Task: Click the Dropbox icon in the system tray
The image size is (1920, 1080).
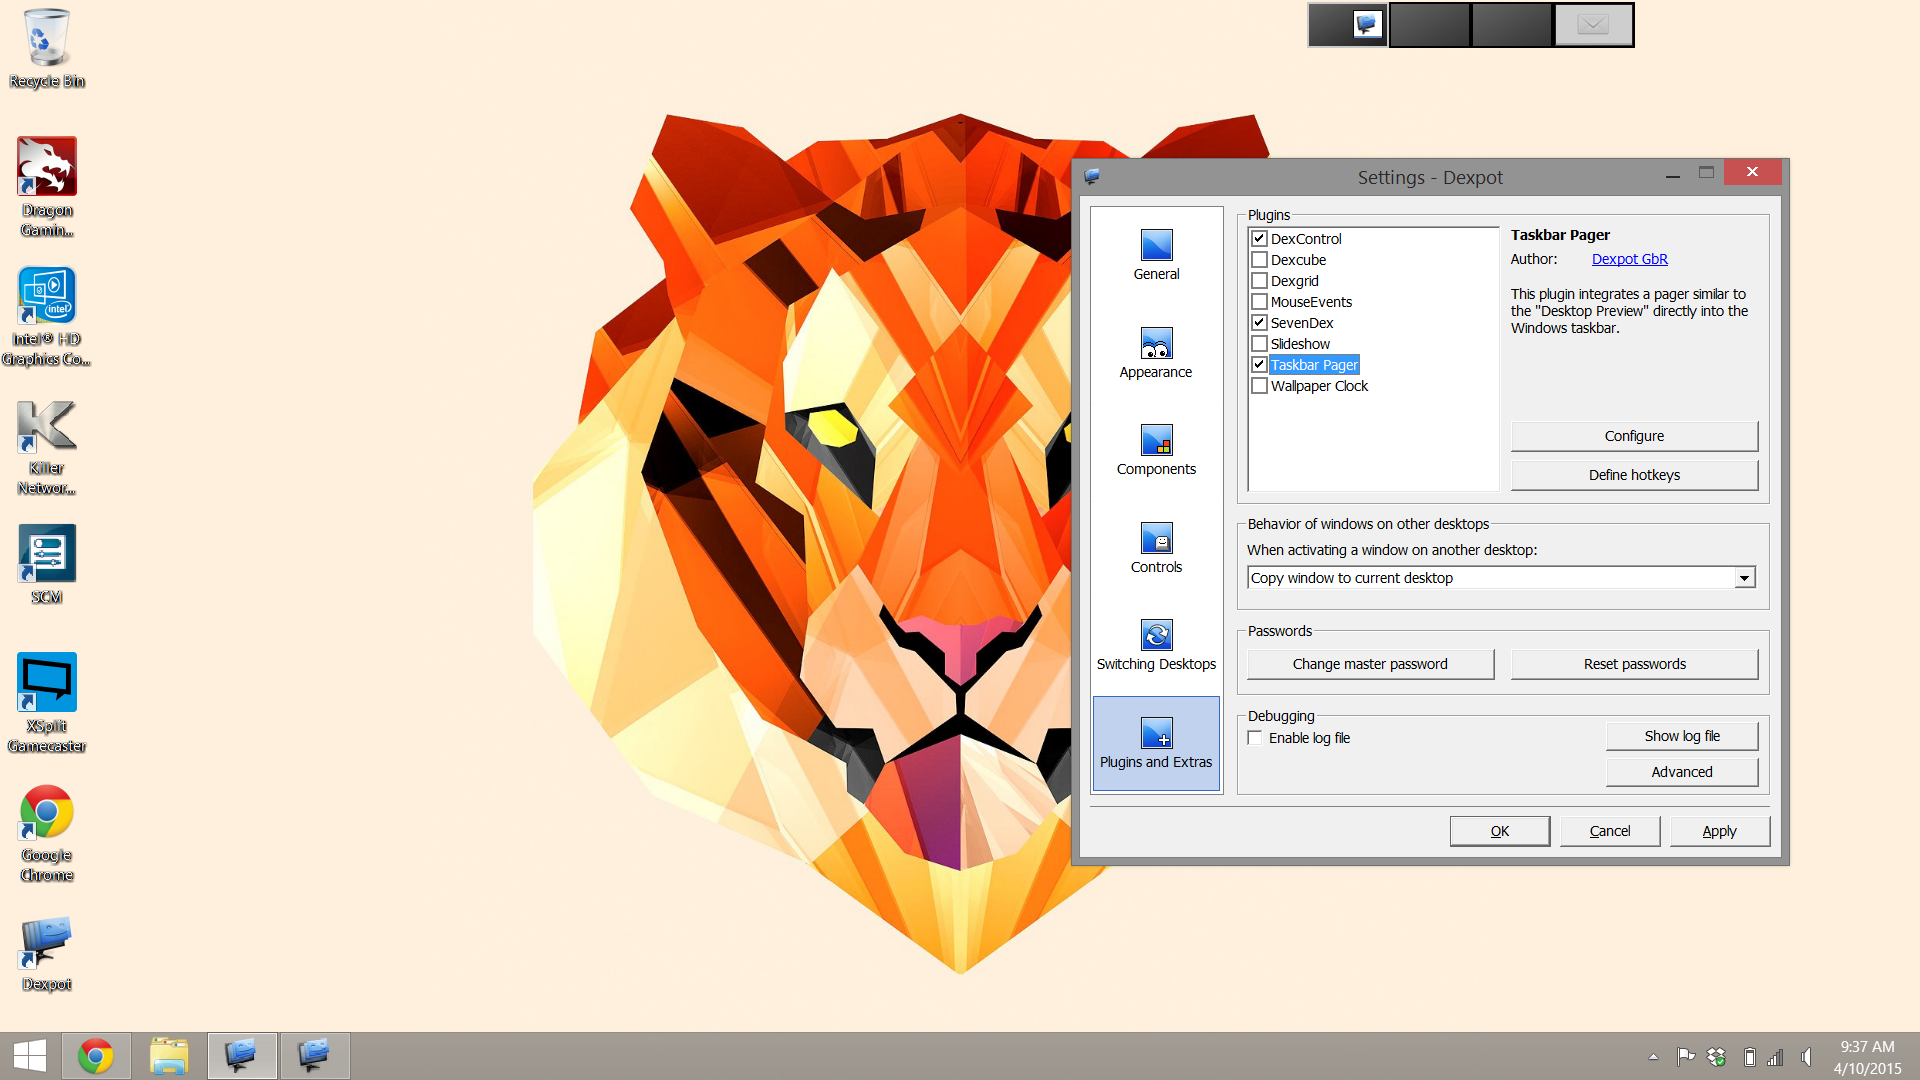Action: point(1717,1056)
